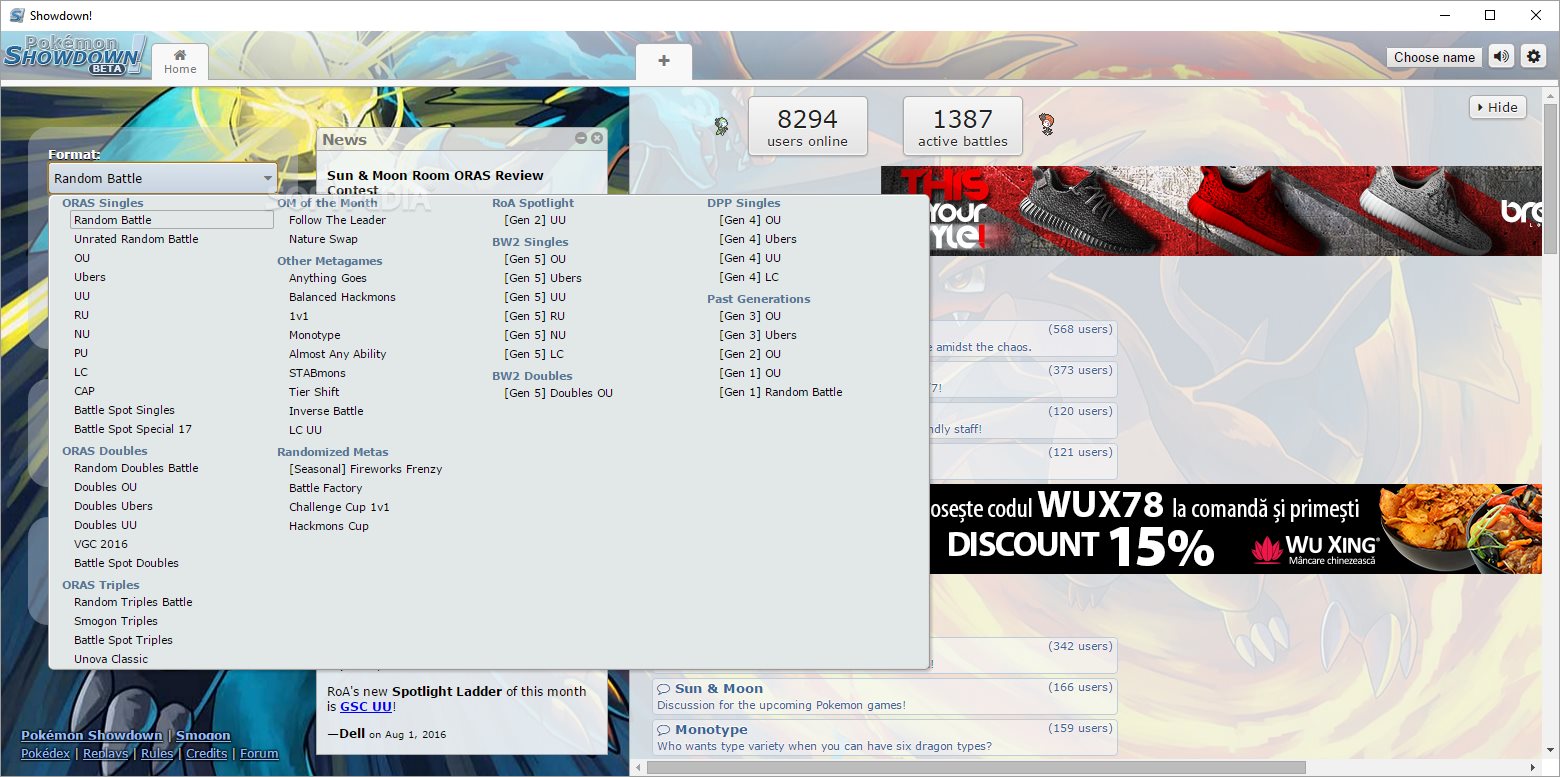Click the Pokémon Showdown logo
Screen dimensions: 1560x777
click(75, 56)
